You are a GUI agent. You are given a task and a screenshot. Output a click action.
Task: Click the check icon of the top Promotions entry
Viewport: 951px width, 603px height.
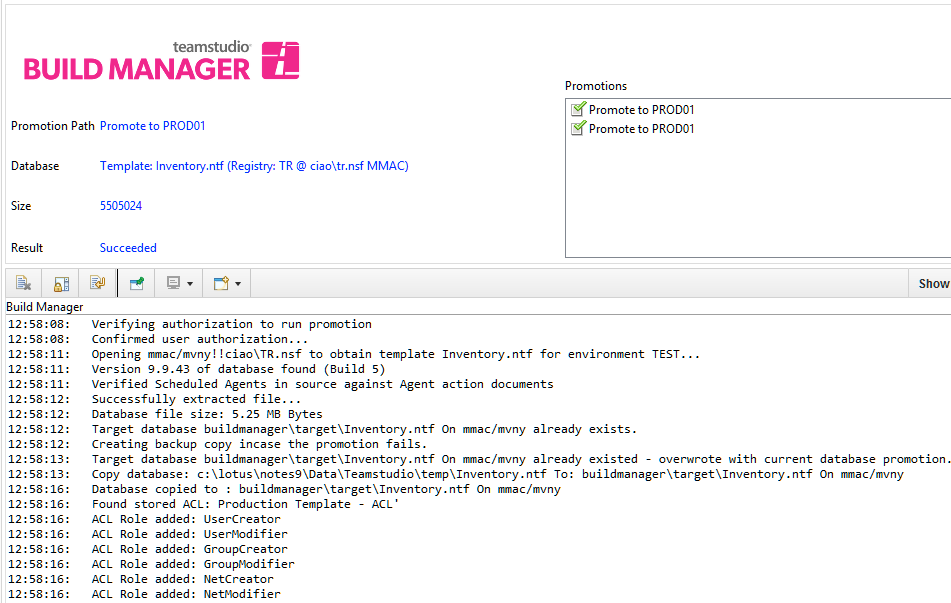pos(579,109)
